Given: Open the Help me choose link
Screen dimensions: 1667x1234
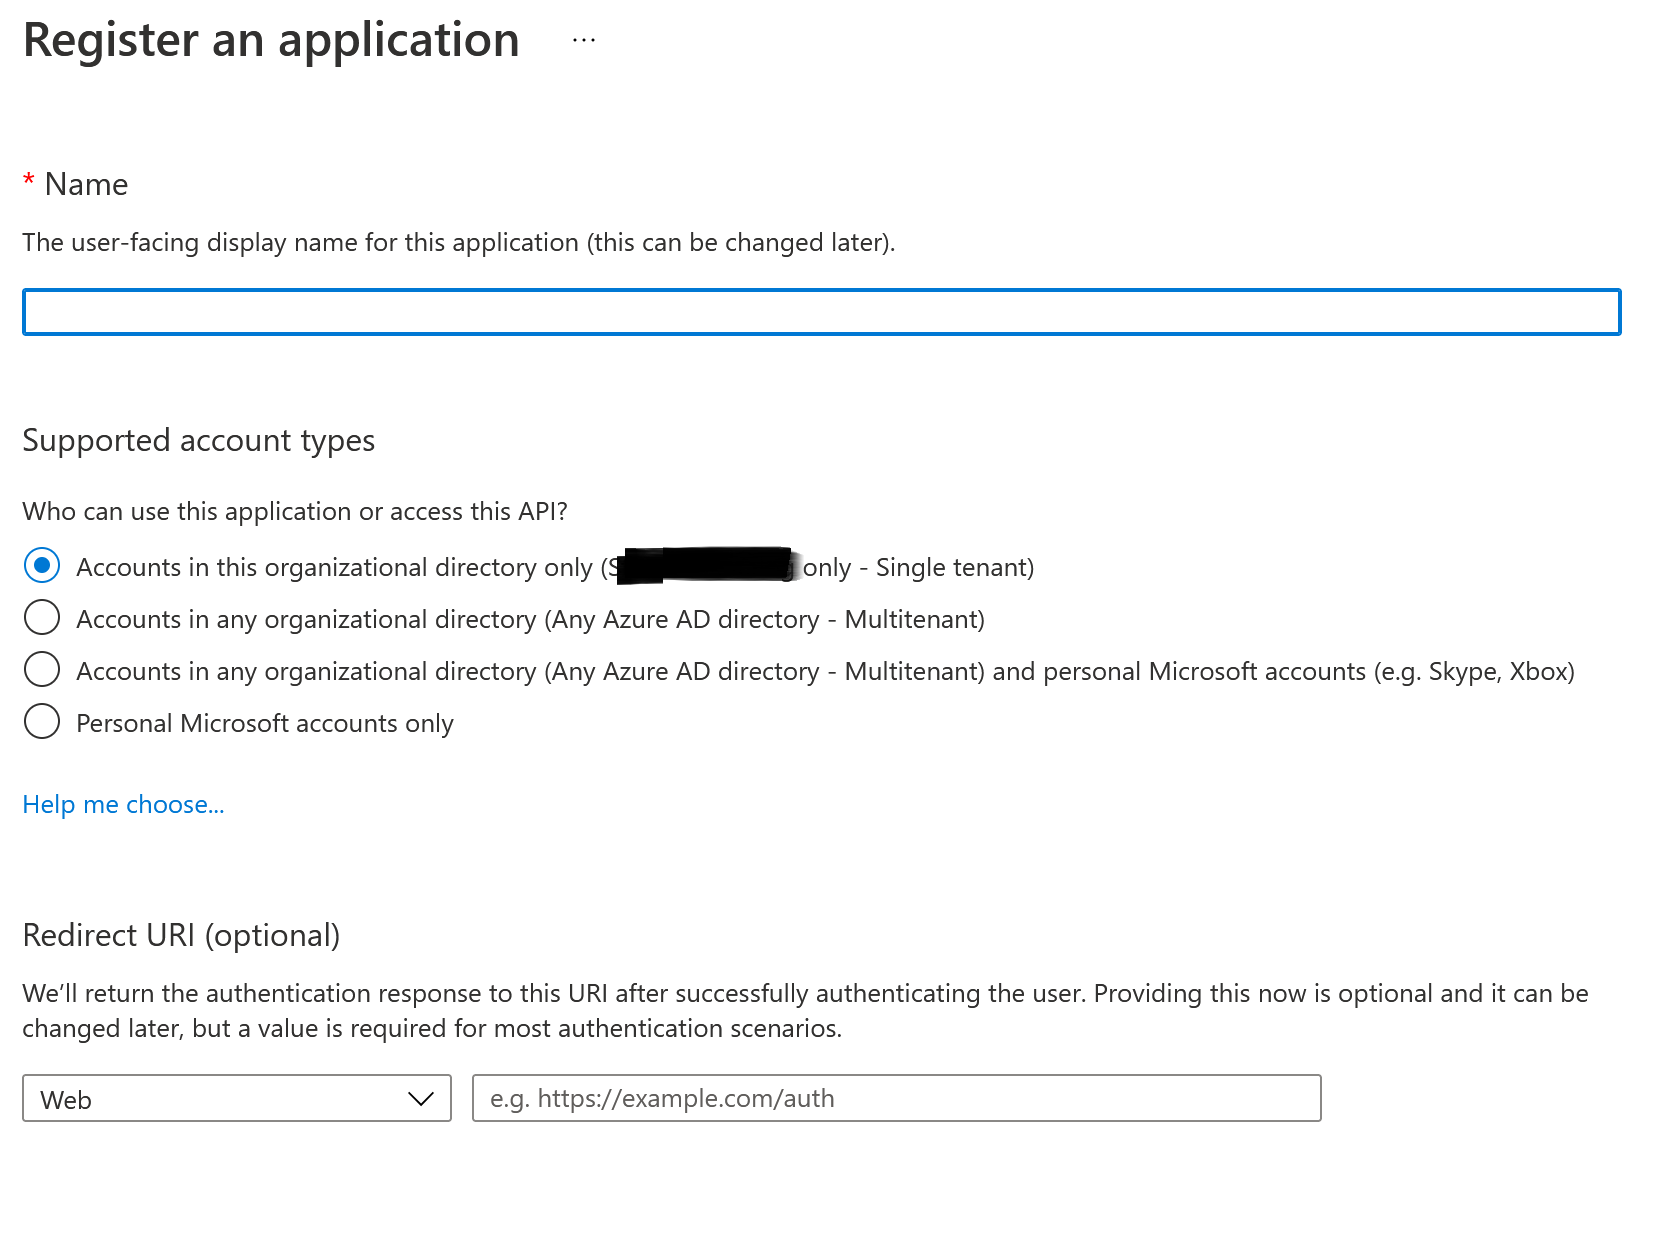Looking at the screenshot, I should click(123, 804).
